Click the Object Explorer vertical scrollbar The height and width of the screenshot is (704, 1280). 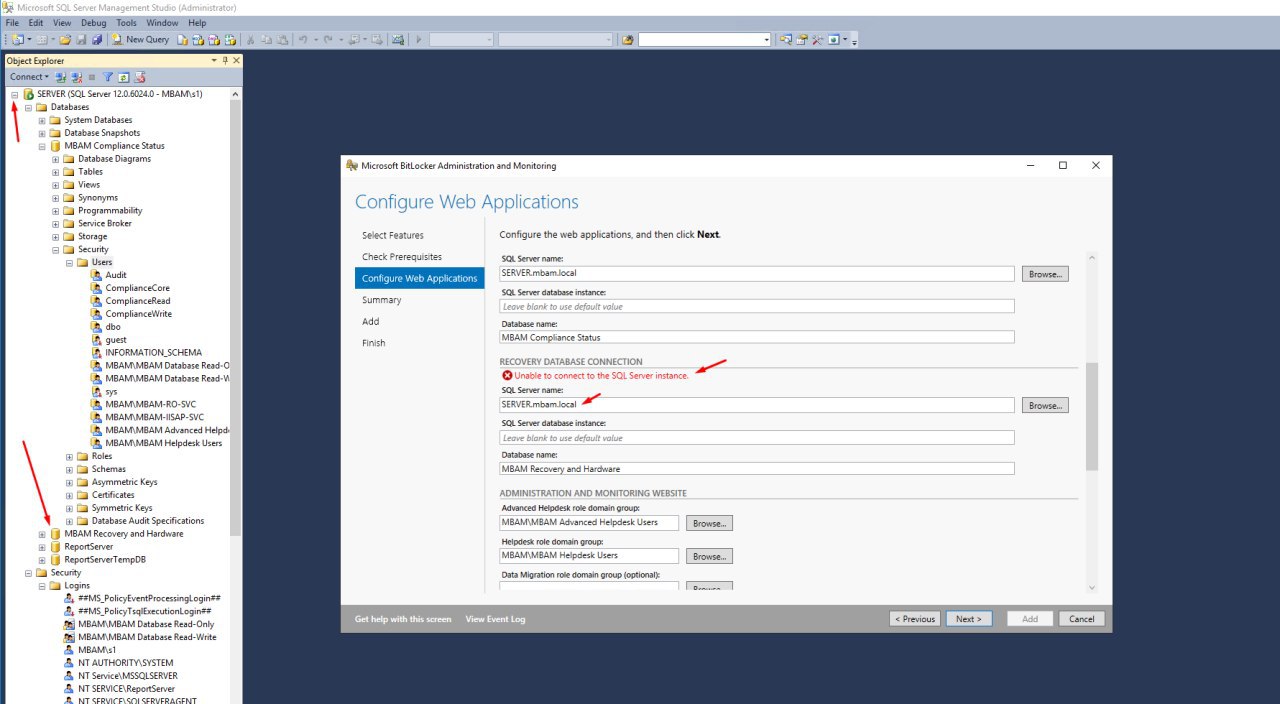coord(235,318)
